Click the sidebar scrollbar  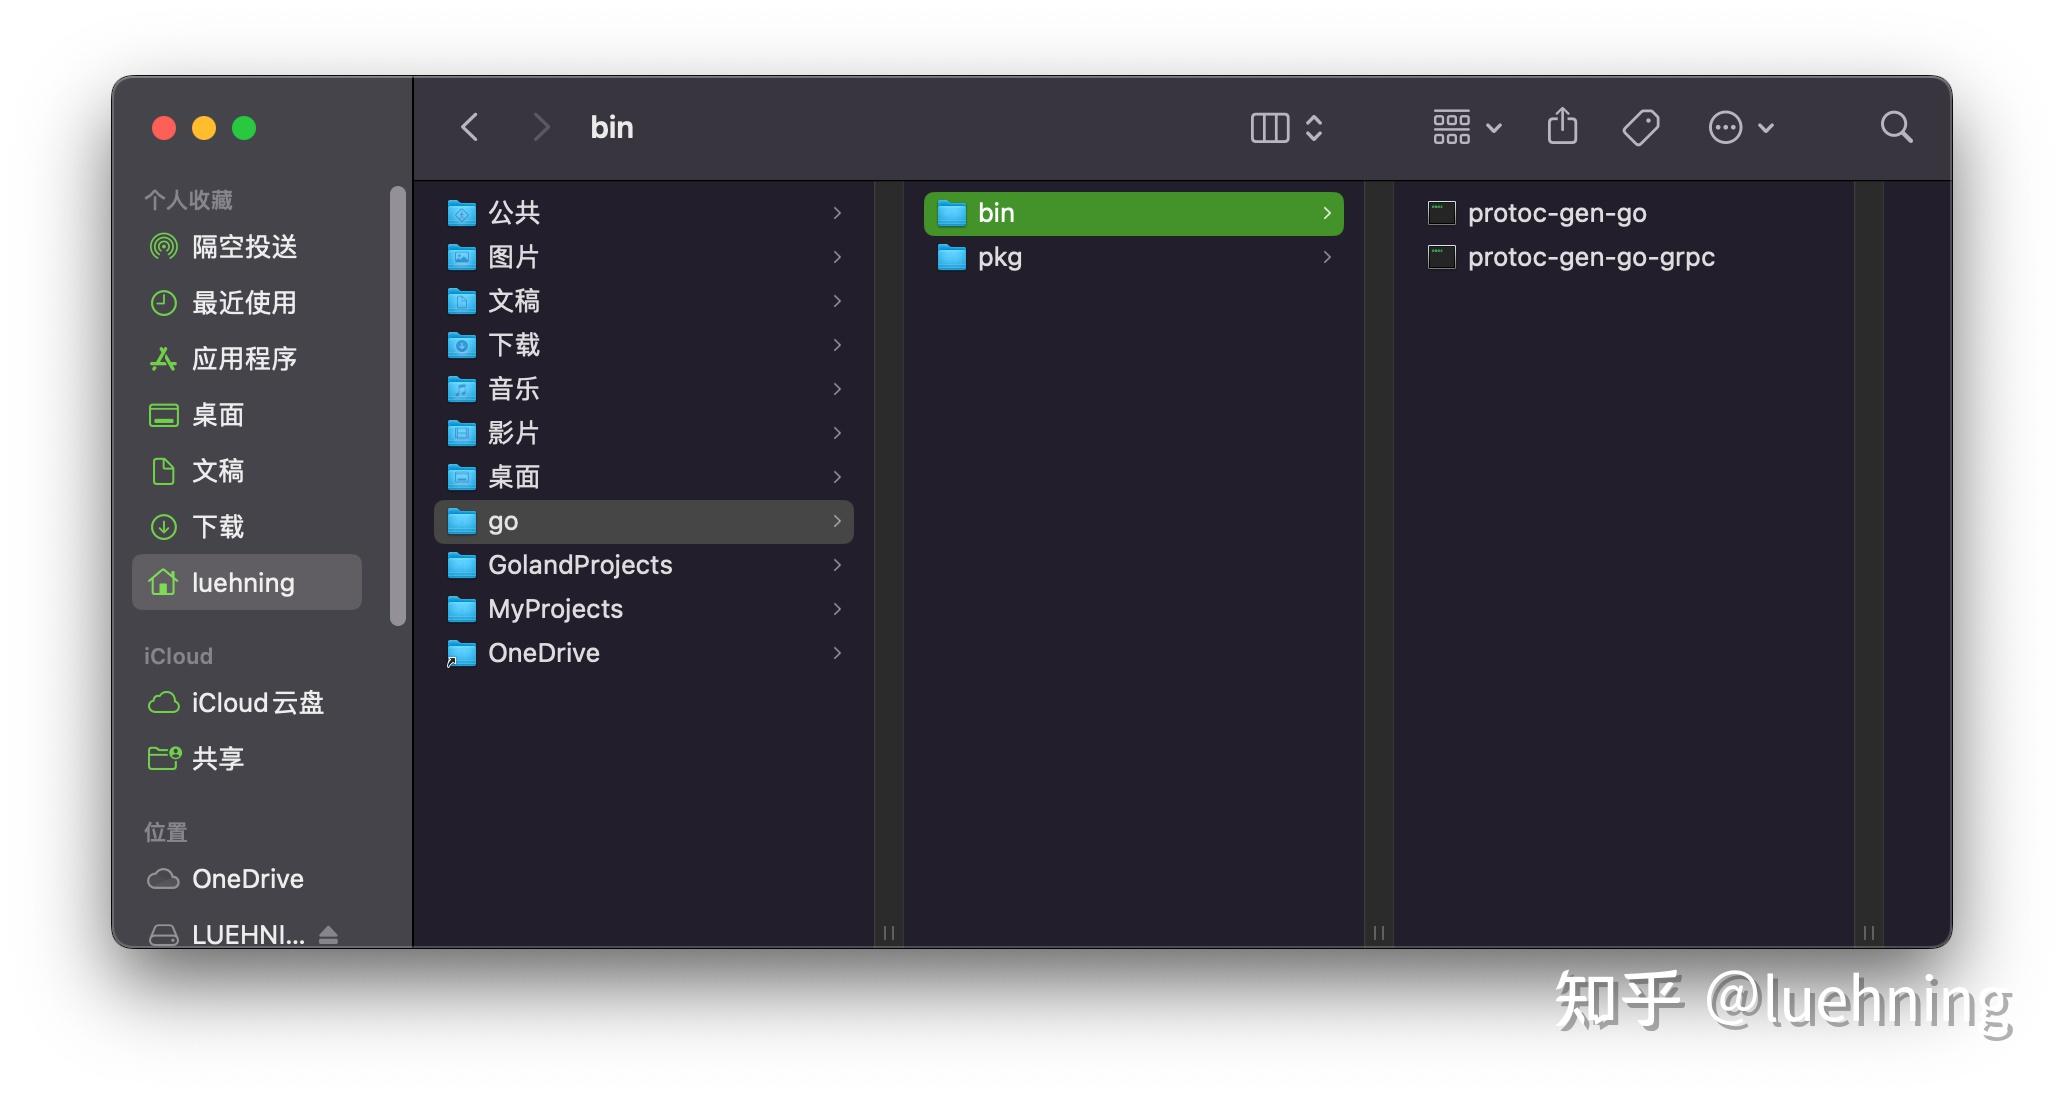click(398, 405)
